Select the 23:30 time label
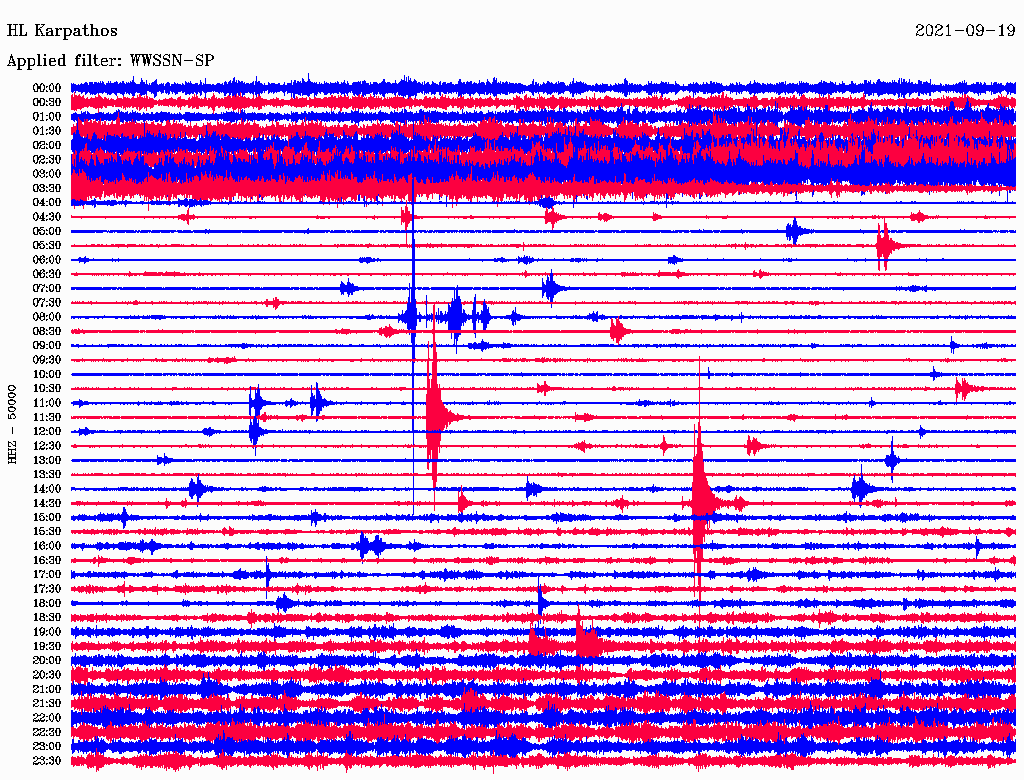 tap(47, 761)
